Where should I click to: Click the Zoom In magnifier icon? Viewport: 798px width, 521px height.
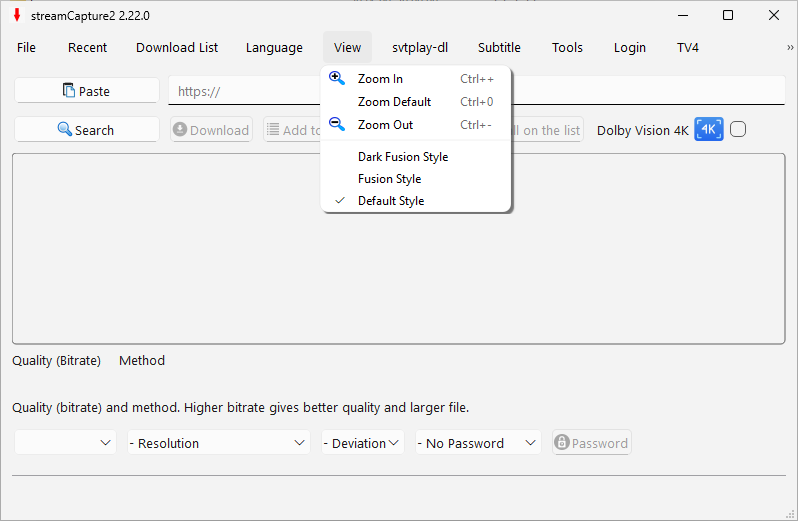click(337, 78)
